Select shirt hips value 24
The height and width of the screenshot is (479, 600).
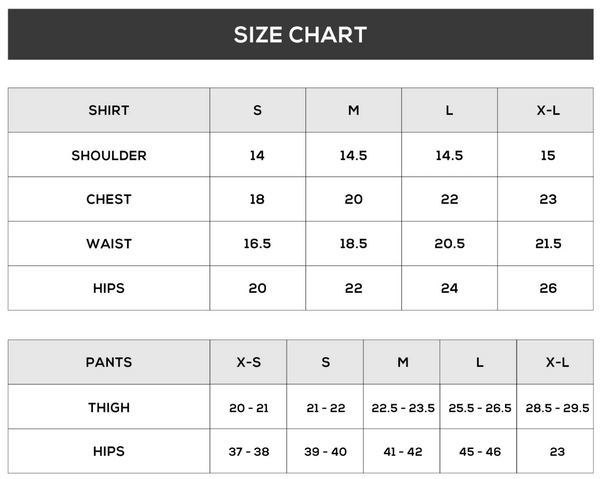[x=449, y=288]
